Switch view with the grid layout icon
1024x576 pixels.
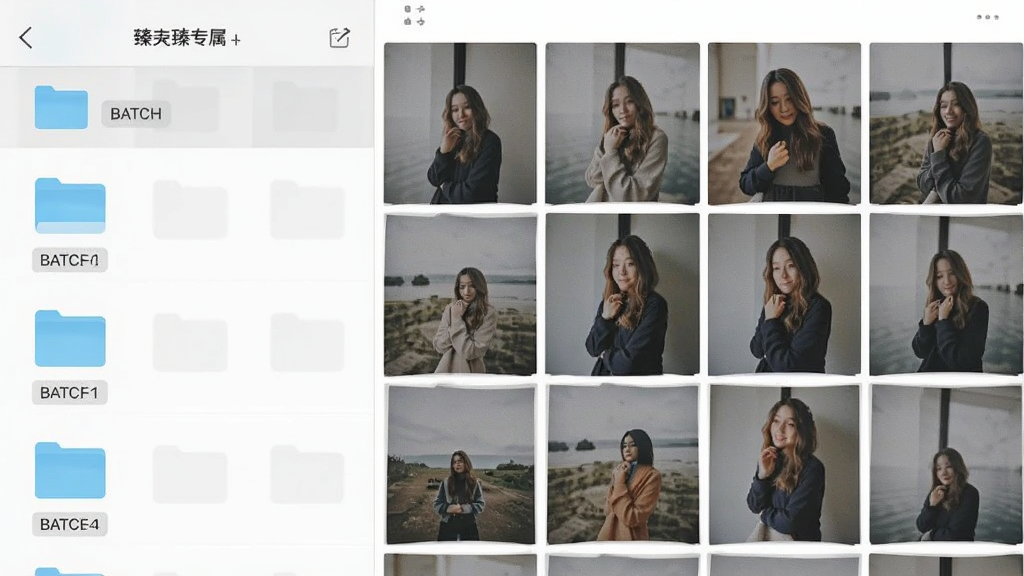click(x=414, y=16)
